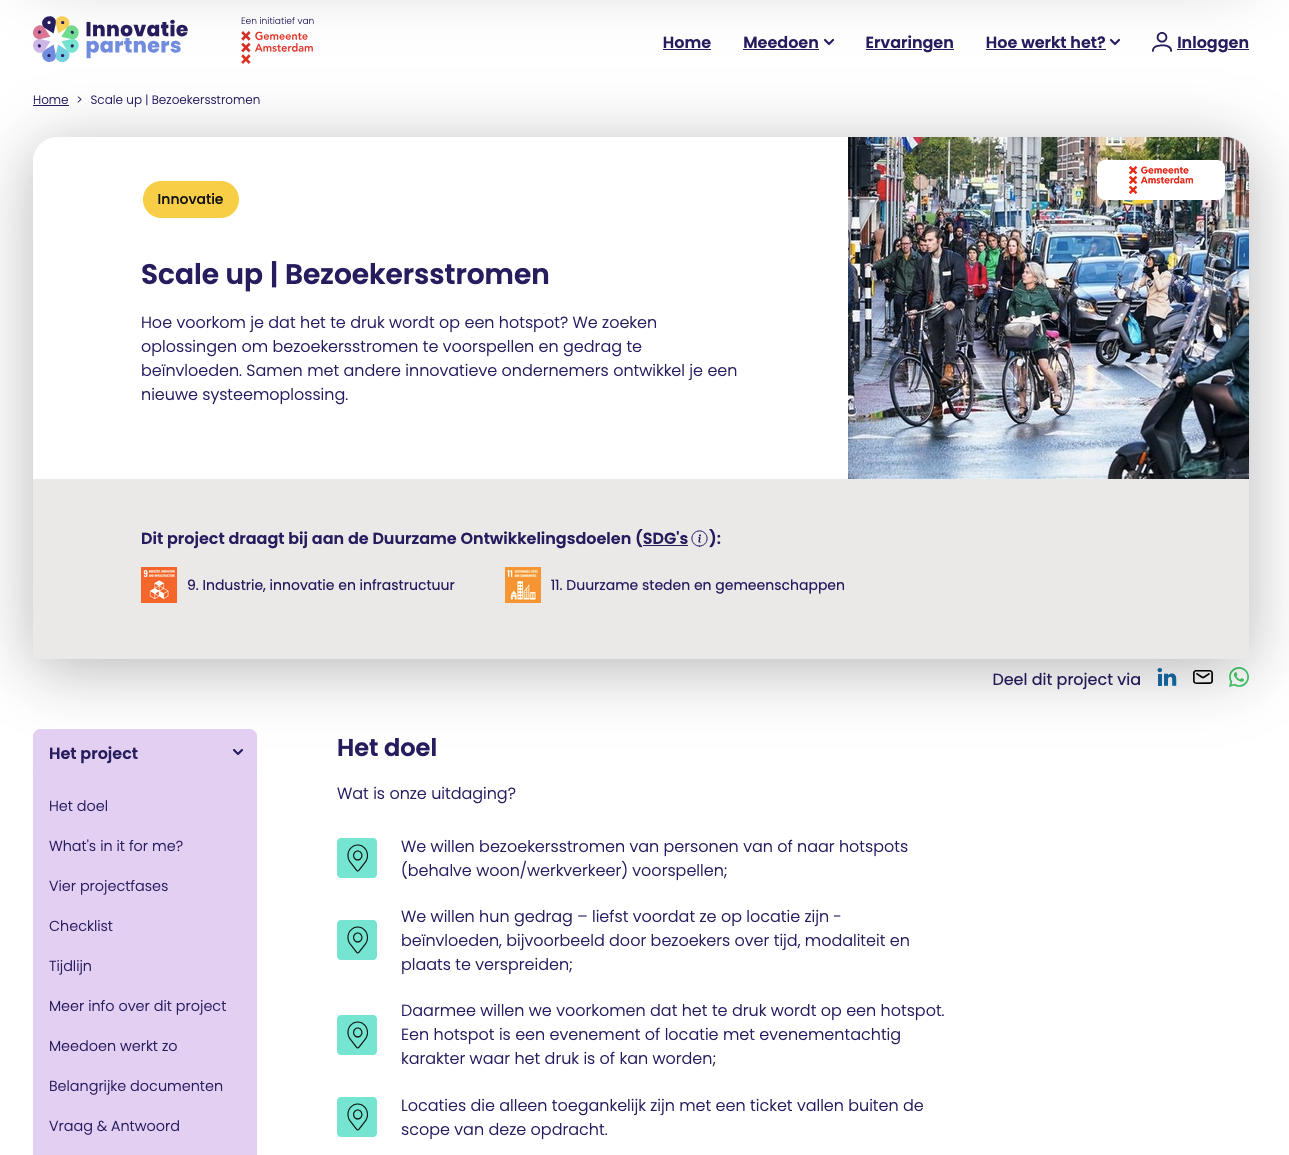Open the SDG's underlined link
This screenshot has width=1289, height=1155.
coord(665,538)
